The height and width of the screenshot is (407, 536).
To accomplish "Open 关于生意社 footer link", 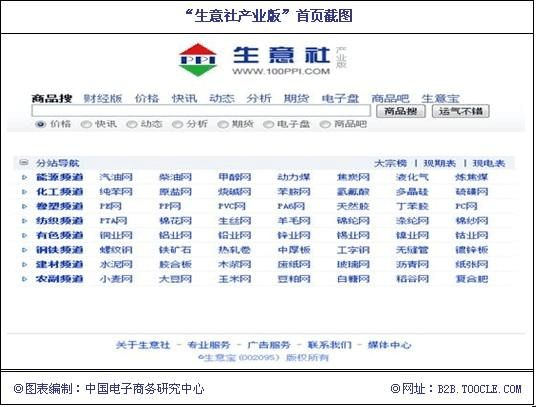I will [x=143, y=345].
